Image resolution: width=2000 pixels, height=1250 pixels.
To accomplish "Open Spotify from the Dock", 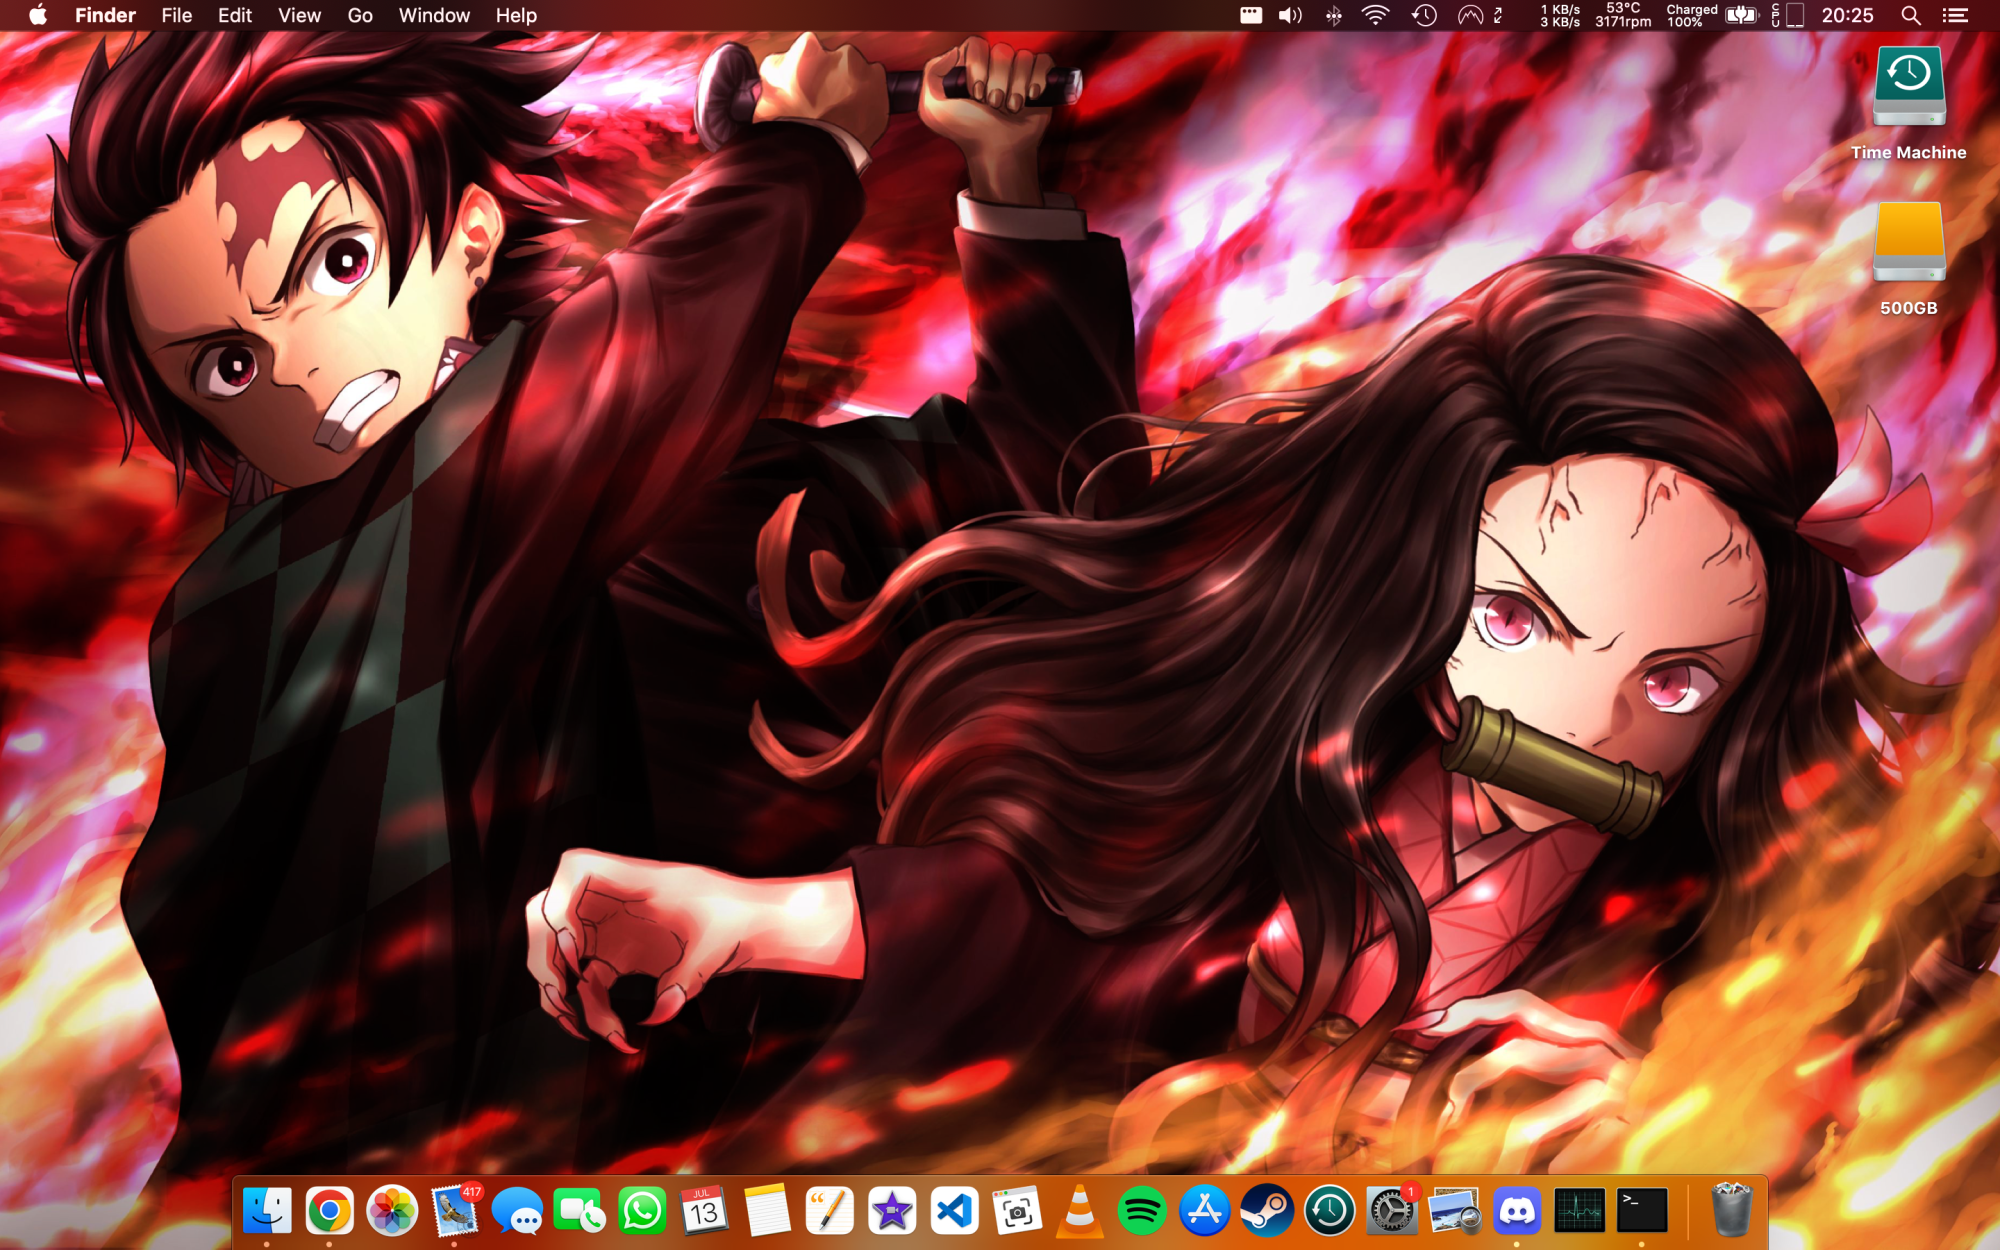I will coord(1142,1211).
